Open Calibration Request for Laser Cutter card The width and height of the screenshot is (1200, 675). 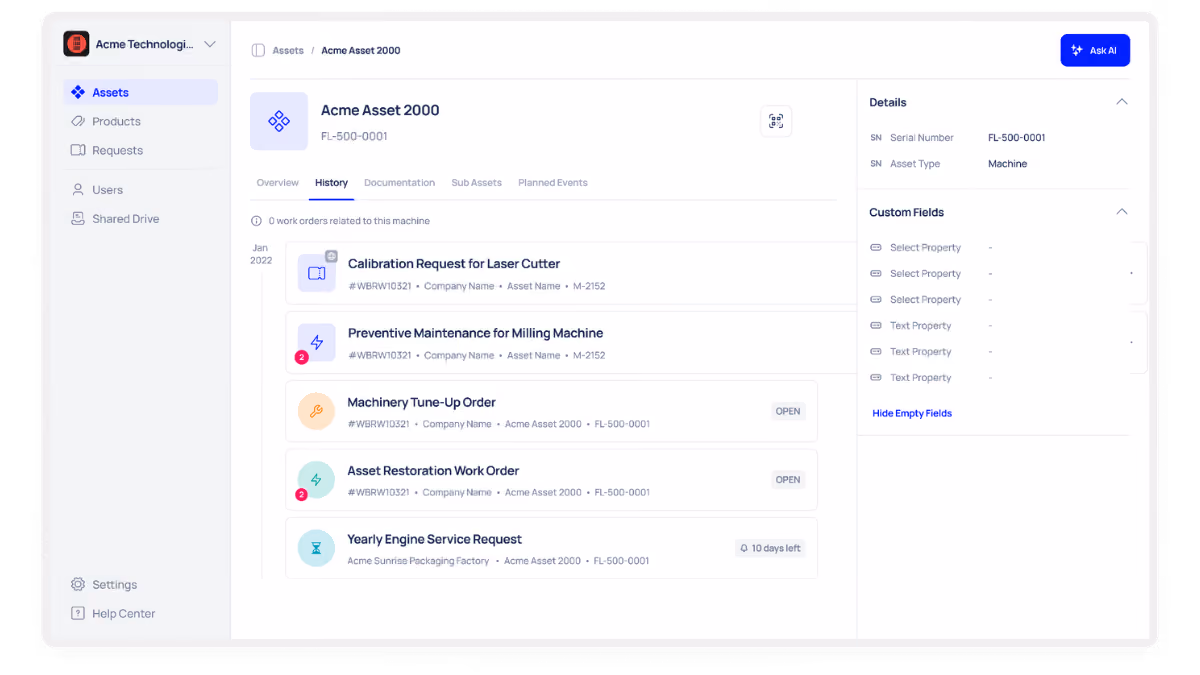(570, 273)
